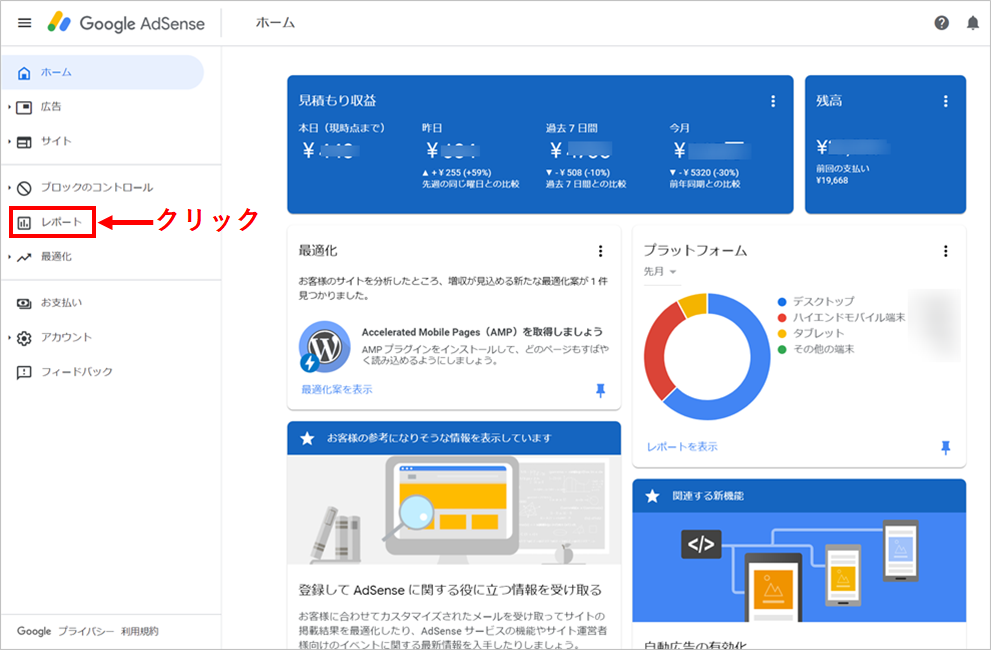Open more options on 最適化 card
This screenshot has height=650, width=991.
pos(600,251)
